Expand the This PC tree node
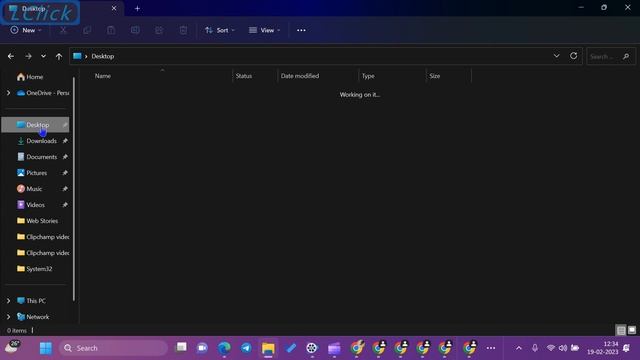The width and height of the screenshot is (640, 360). coord(9,301)
